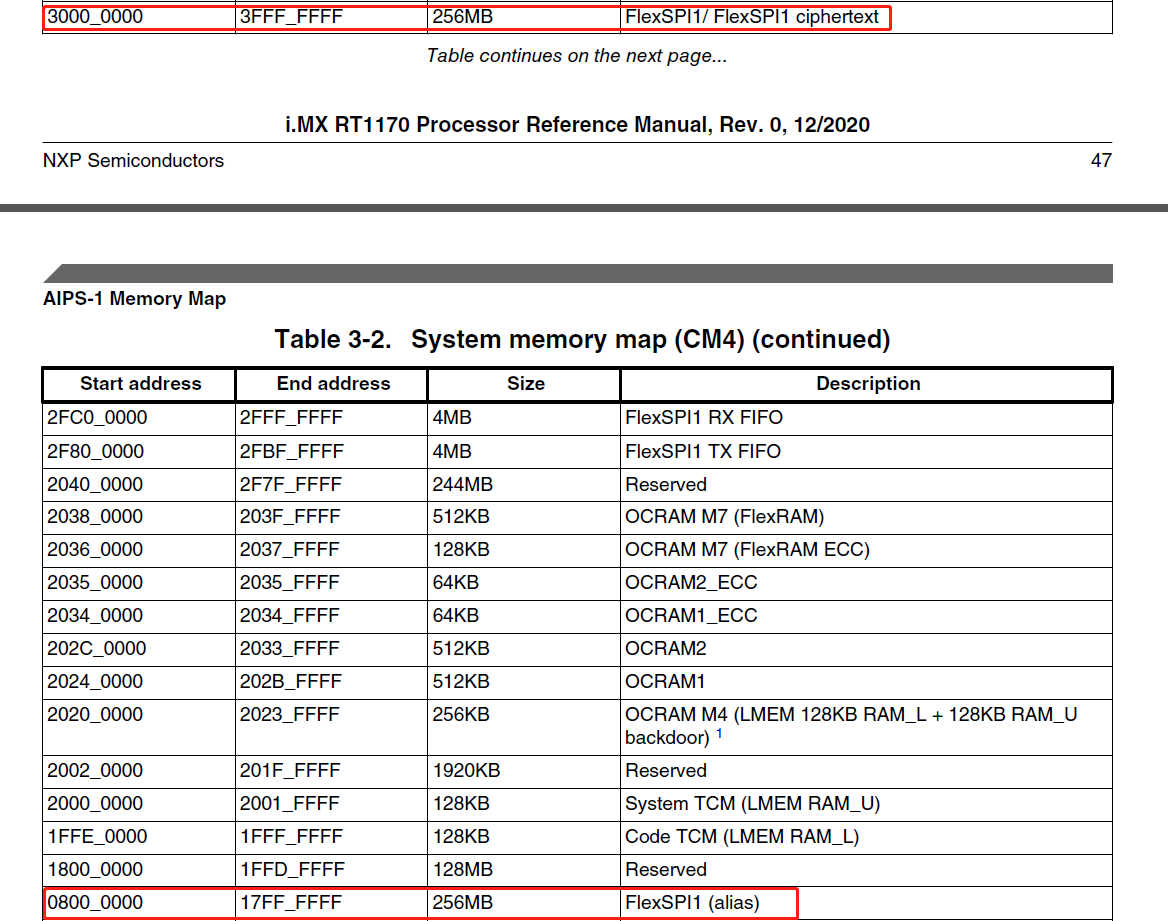Select the Start address column header

pyautogui.click(x=138, y=384)
